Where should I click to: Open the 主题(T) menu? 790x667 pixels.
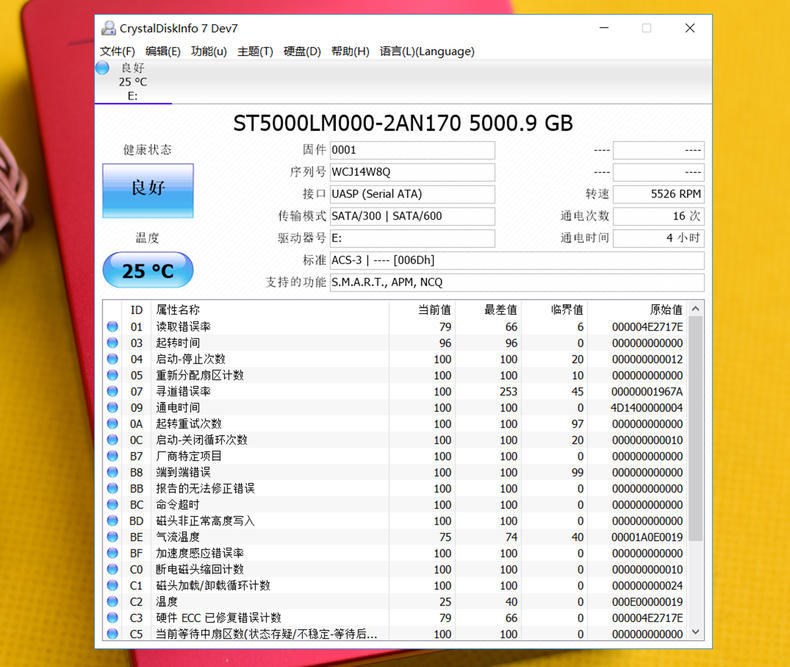pyautogui.click(x=255, y=51)
